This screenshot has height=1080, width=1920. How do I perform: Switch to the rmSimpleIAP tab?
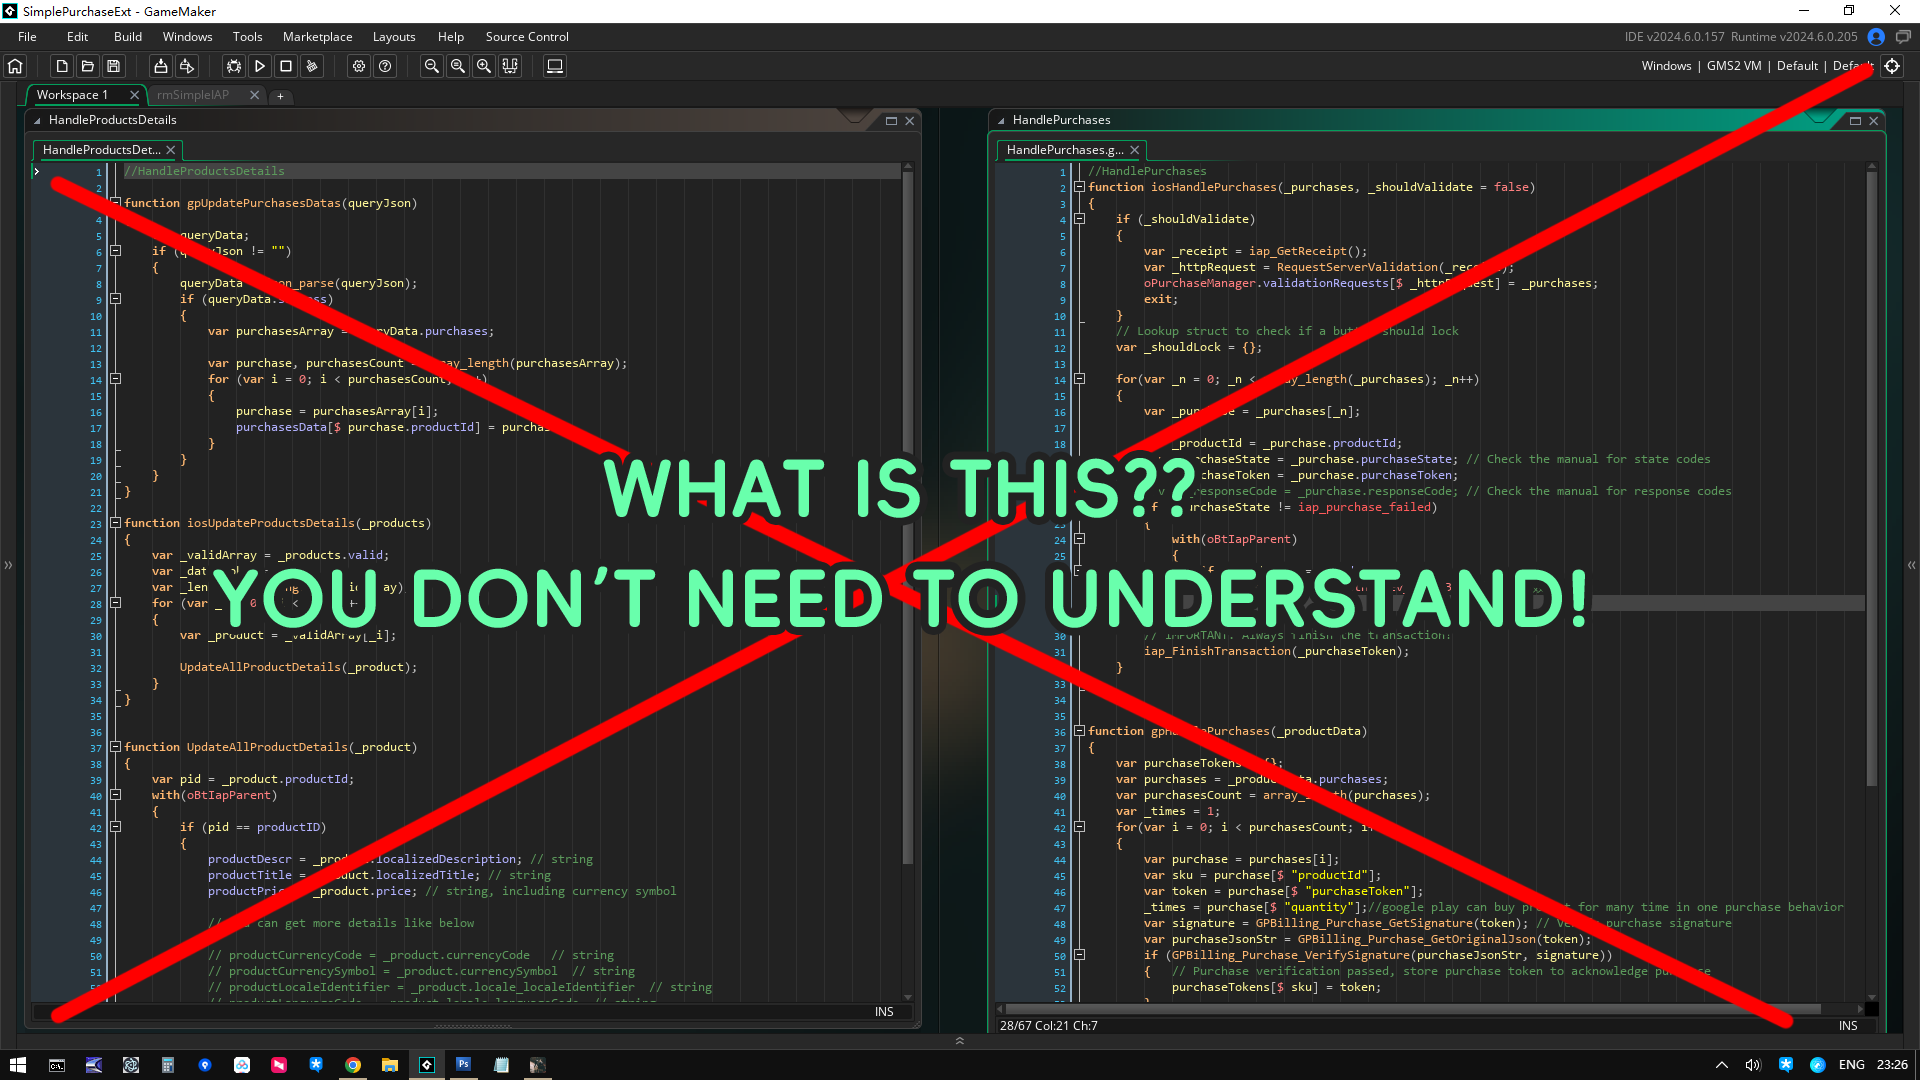pyautogui.click(x=193, y=95)
